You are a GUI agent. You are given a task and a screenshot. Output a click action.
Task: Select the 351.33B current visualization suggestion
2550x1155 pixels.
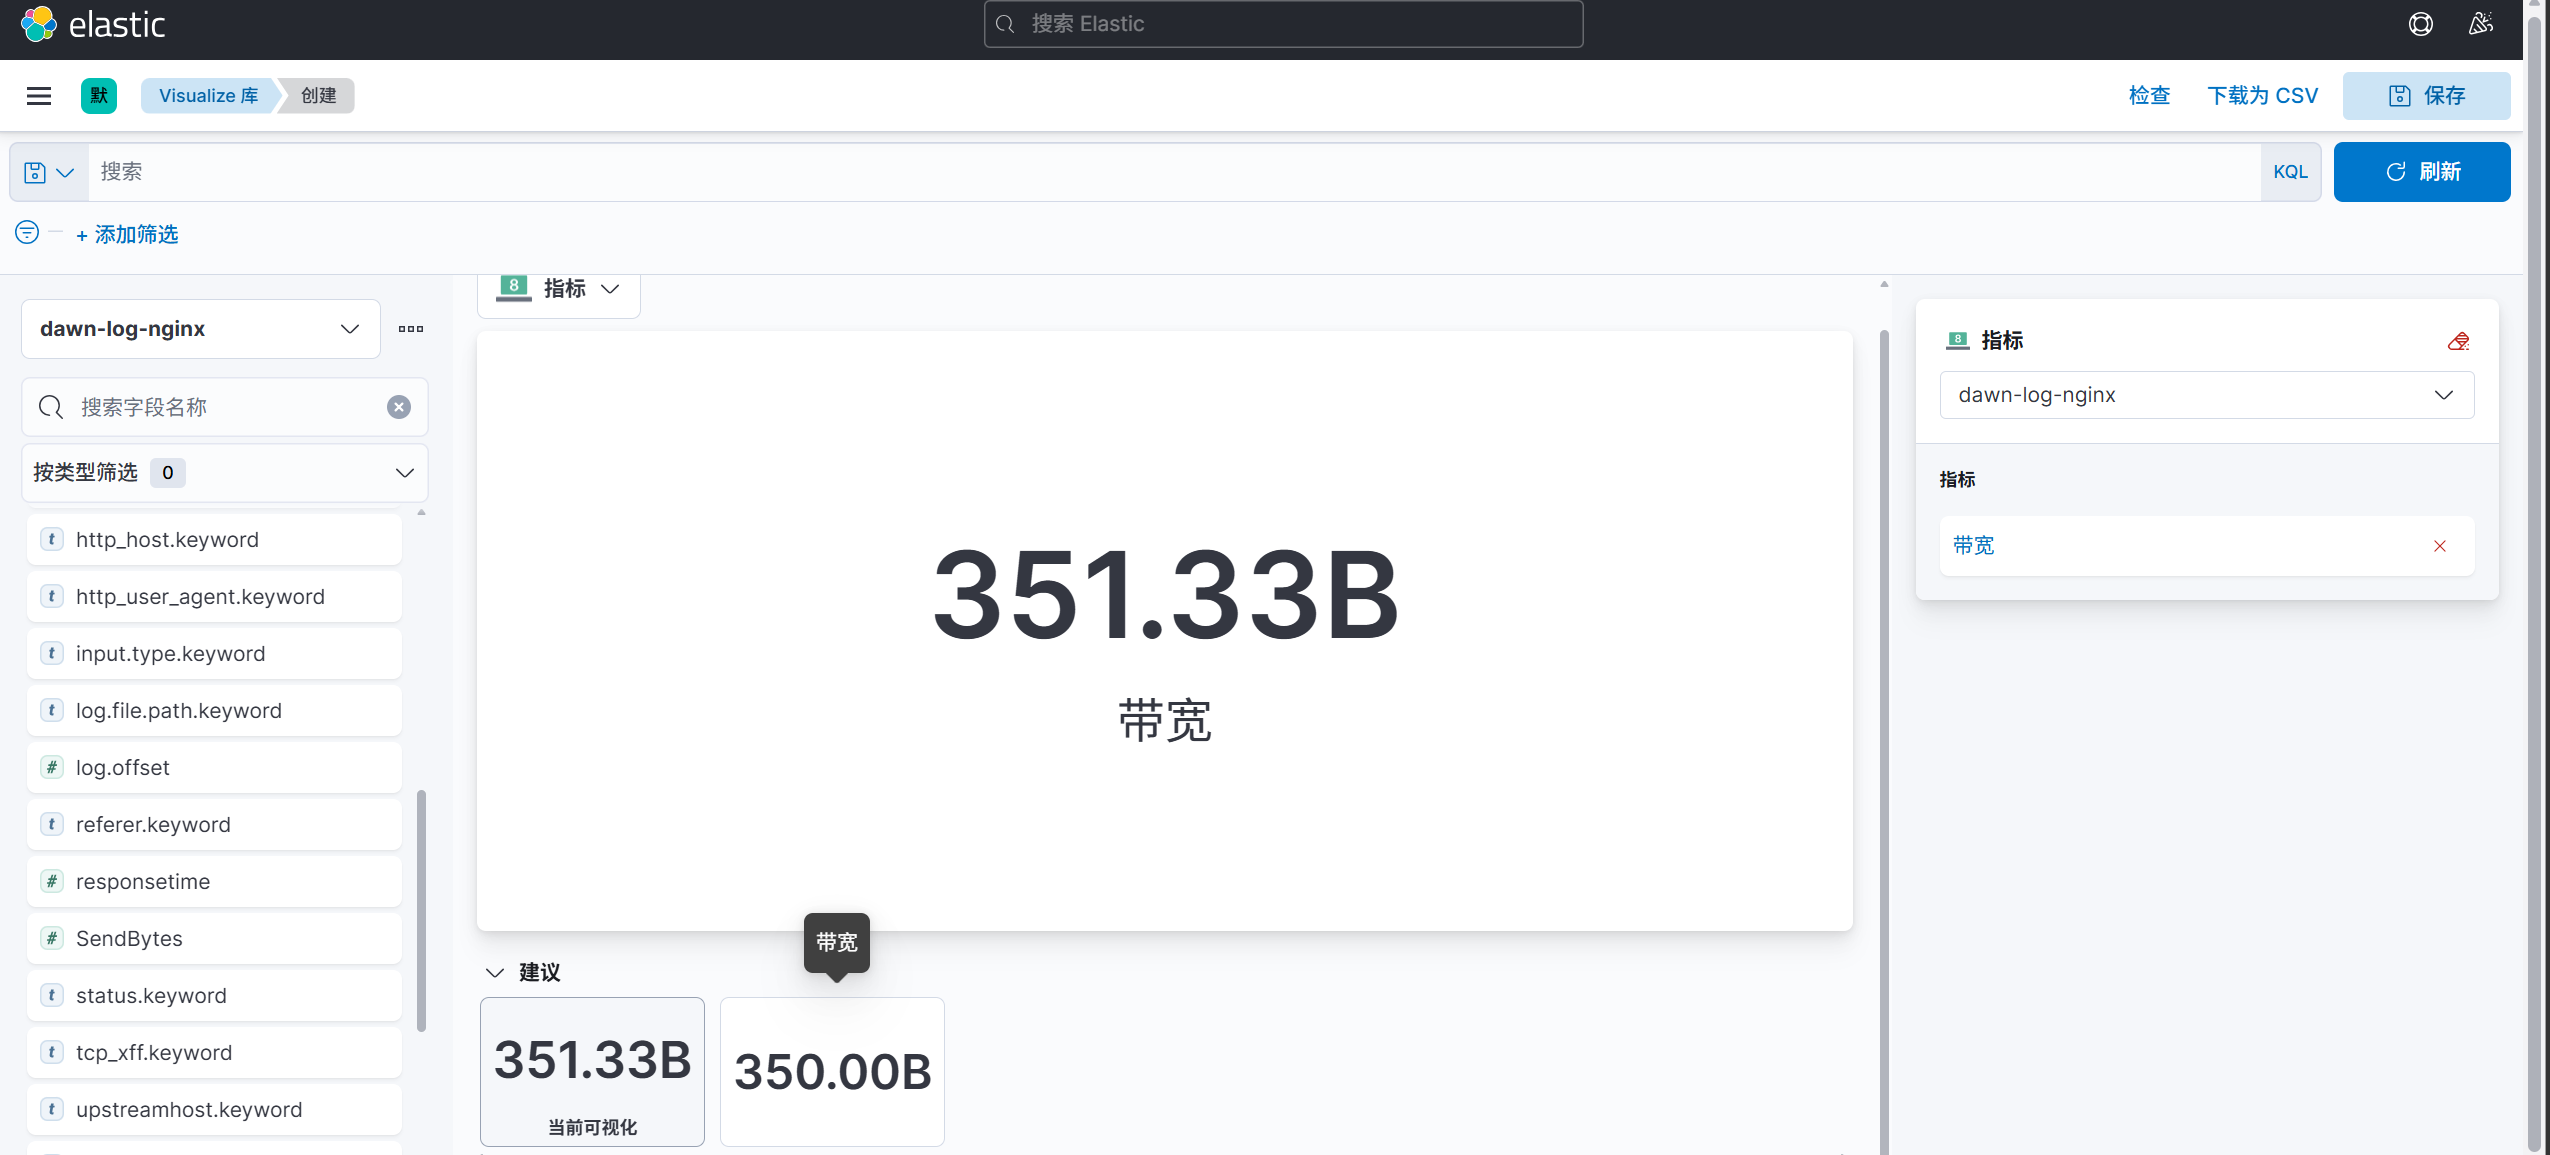coord(592,1072)
